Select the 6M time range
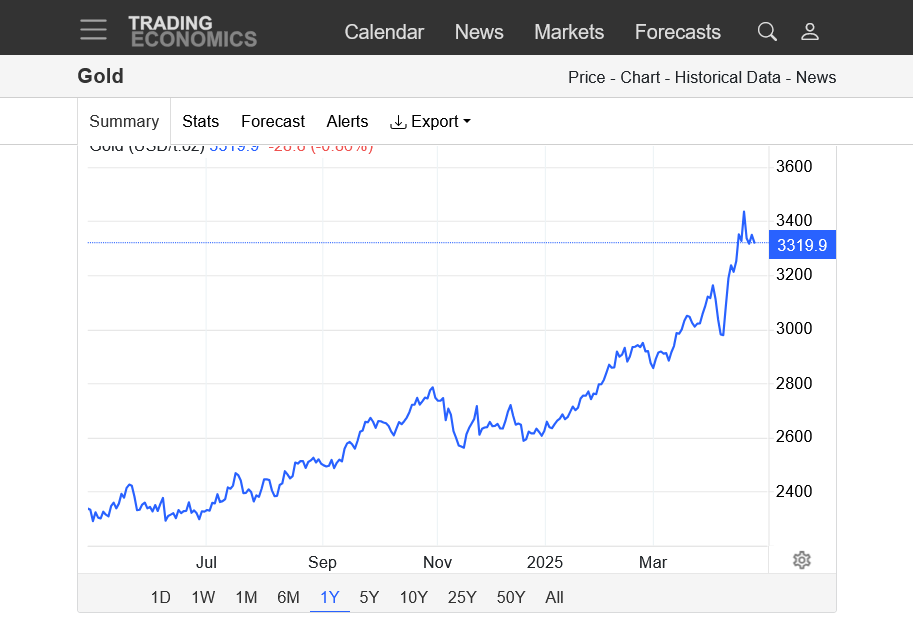 coord(288,597)
